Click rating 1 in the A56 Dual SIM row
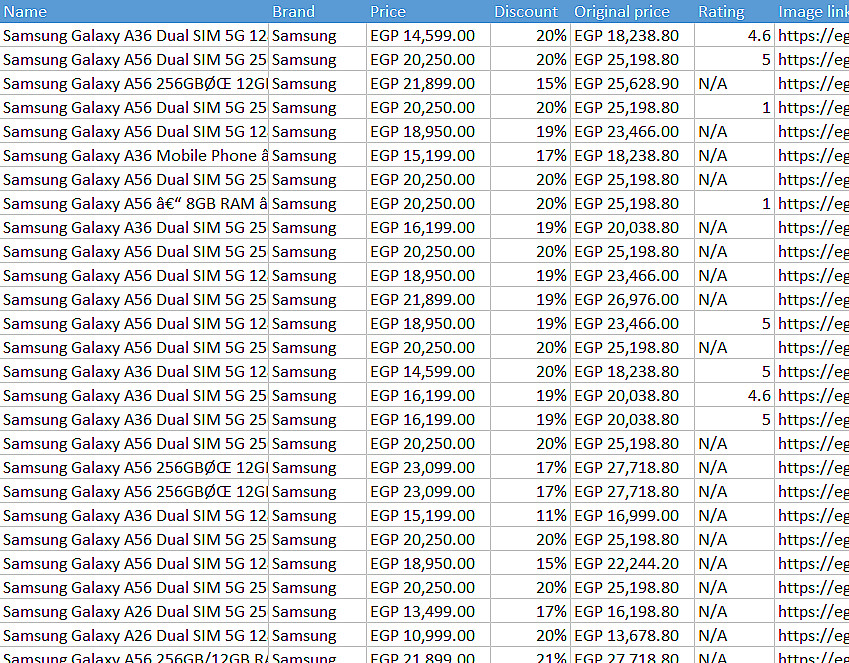 pyautogui.click(x=735, y=108)
